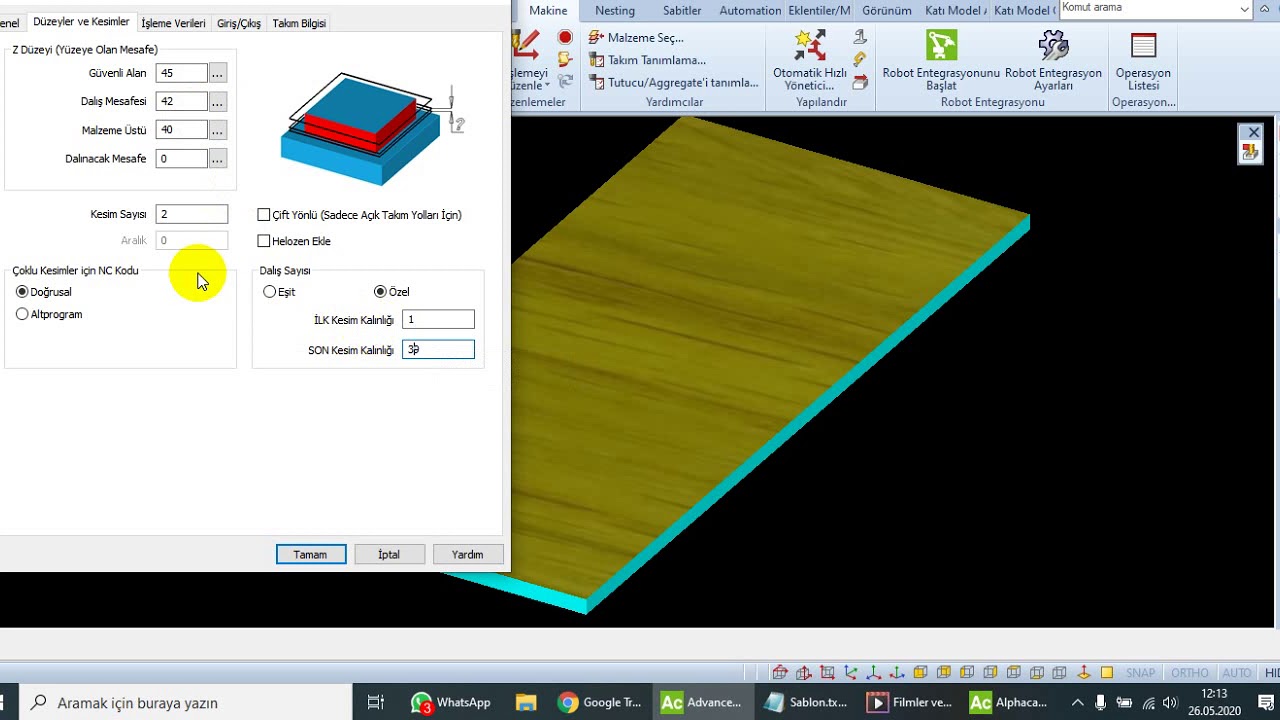Click the second red isometric view icon in the status bar
This screenshot has height=720, width=1280.
[804, 673]
